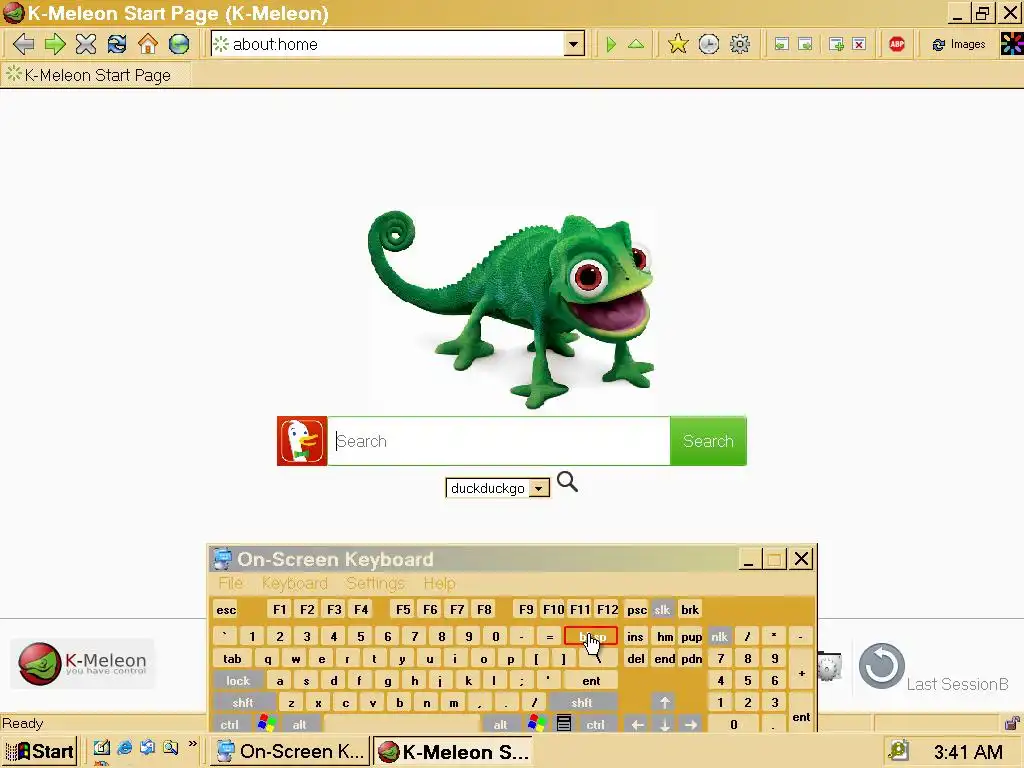This screenshot has width=1024, height=768.
Task: Toggle Images loading button
Action: click(959, 44)
